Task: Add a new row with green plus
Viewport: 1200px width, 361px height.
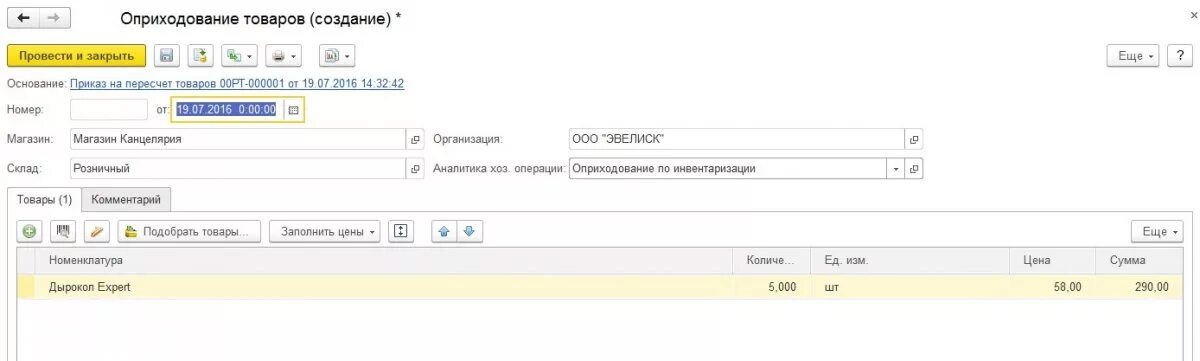Action: [x=29, y=231]
